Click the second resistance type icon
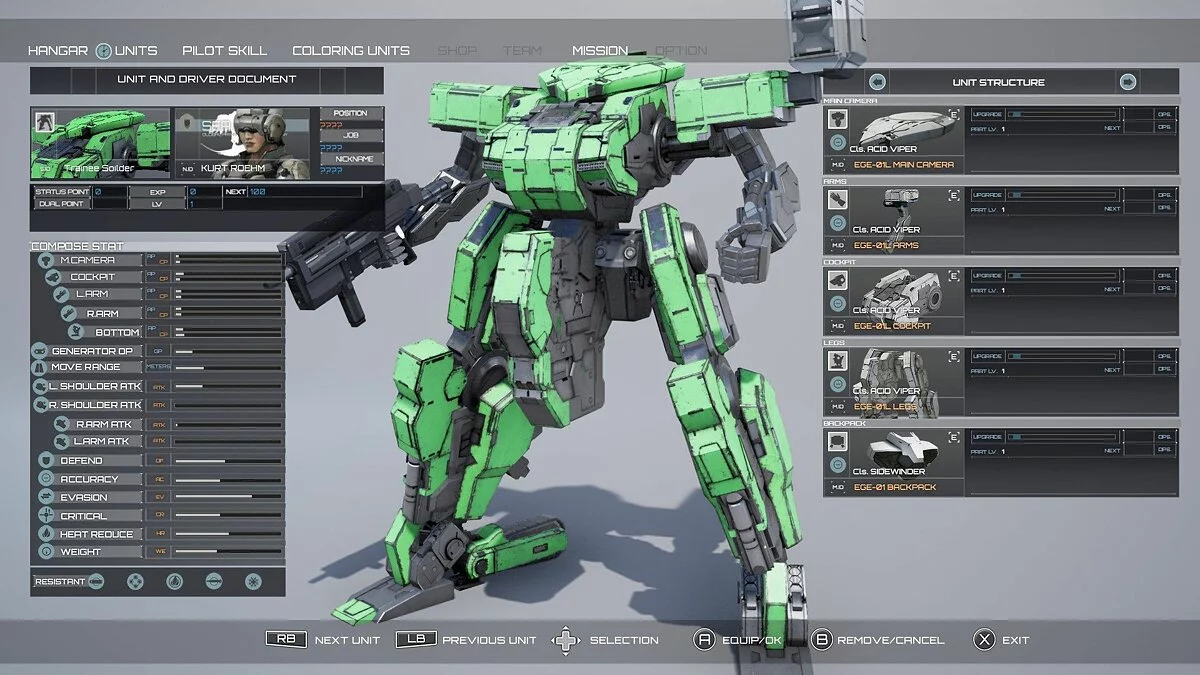The height and width of the screenshot is (675, 1200). (x=135, y=581)
